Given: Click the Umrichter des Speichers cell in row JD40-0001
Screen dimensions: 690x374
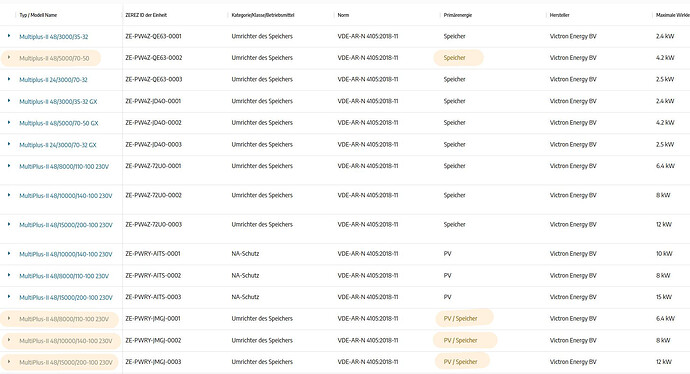Looking at the screenshot, I should point(262,101).
